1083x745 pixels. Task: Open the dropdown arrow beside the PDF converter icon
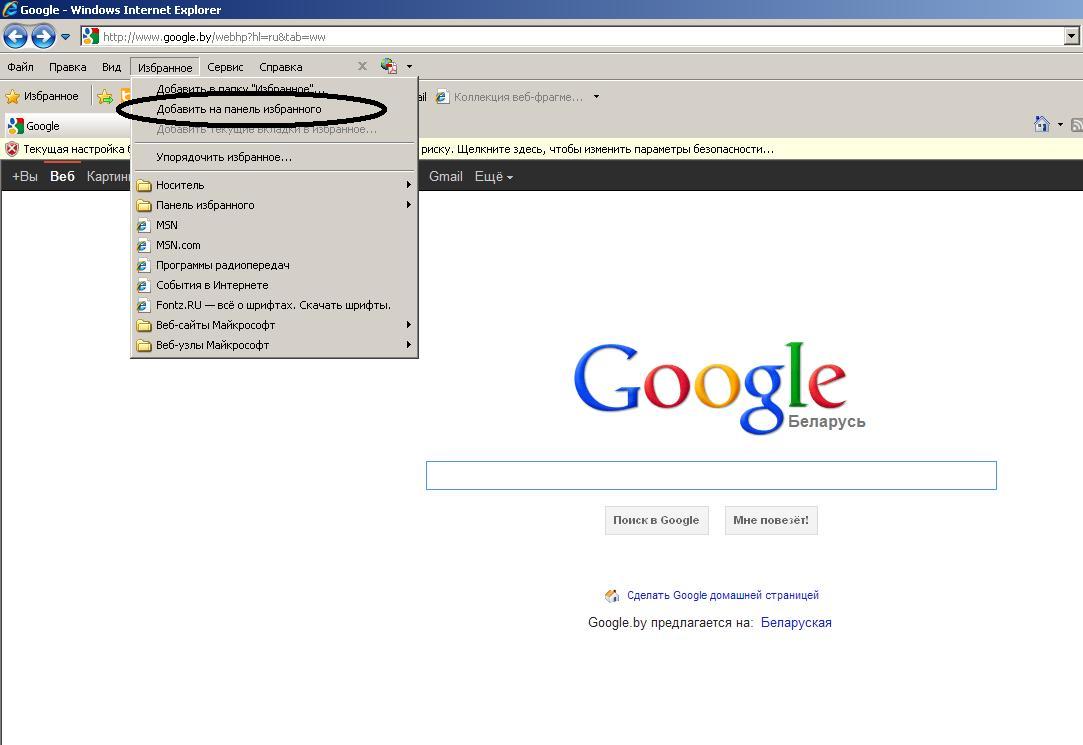pos(410,67)
